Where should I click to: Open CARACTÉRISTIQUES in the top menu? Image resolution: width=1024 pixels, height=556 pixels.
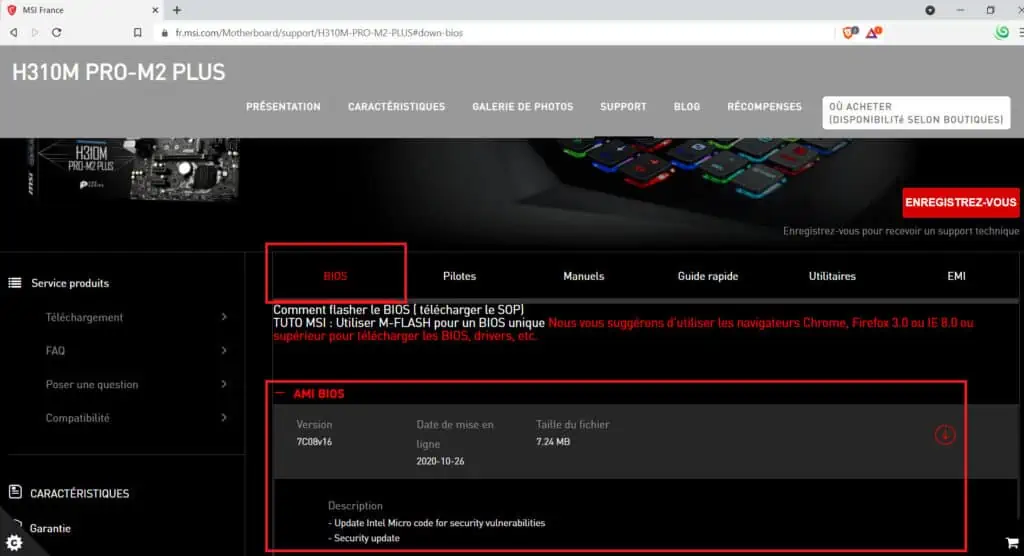396,106
